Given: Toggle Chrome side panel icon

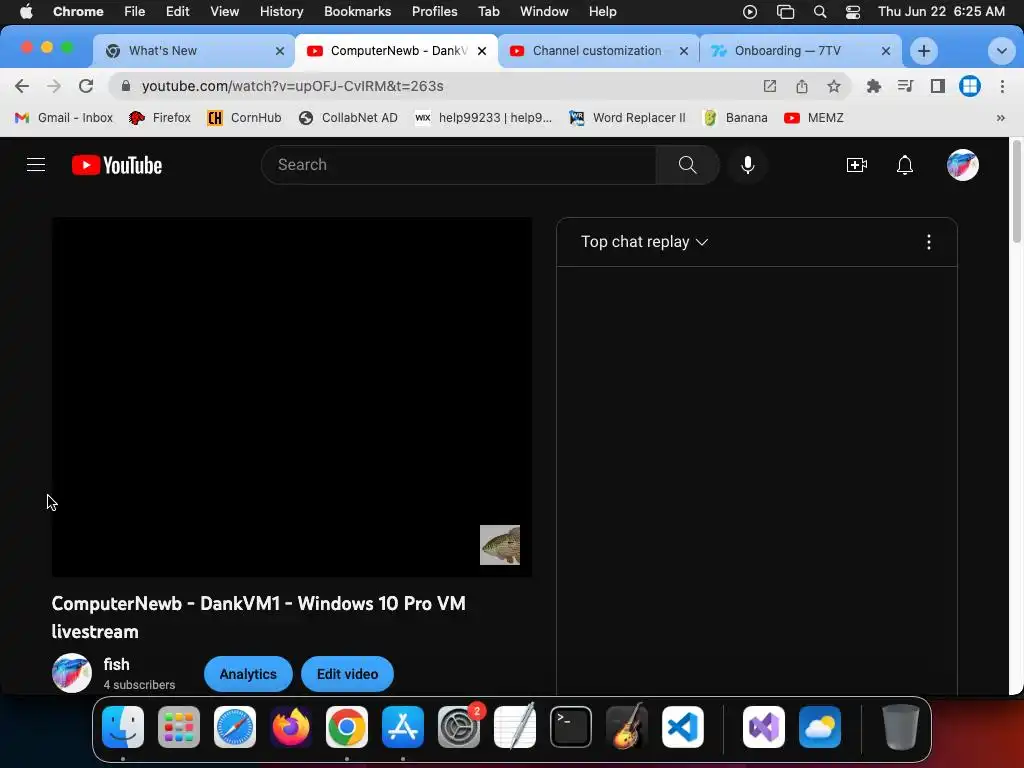Looking at the screenshot, I should [938, 86].
